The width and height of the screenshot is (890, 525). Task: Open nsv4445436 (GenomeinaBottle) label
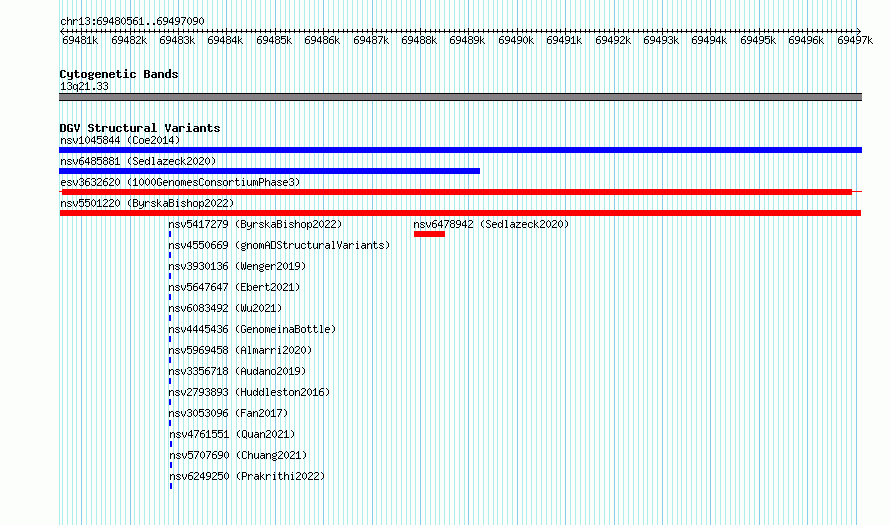[252, 329]
